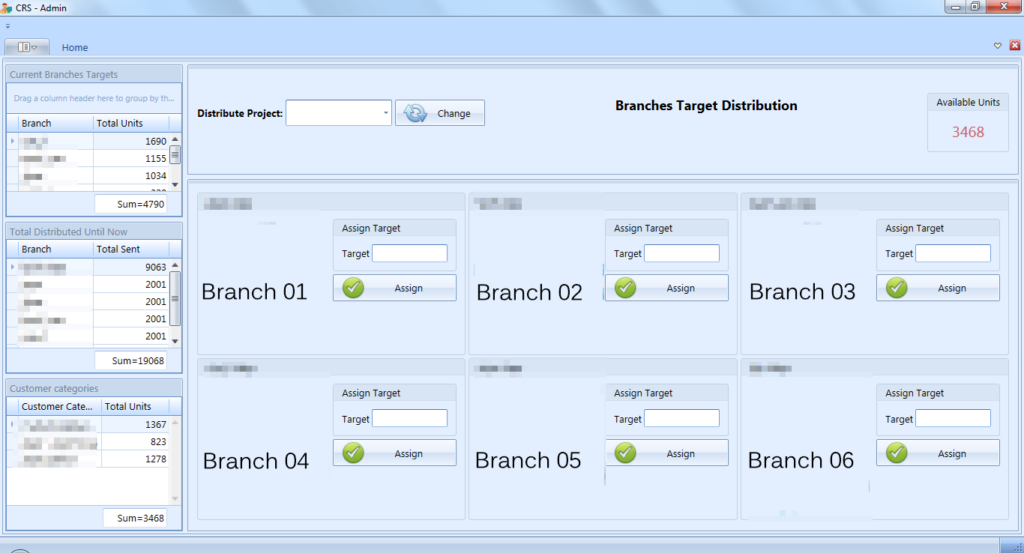
Task: Click the green checkmark on Branch 04 Assign
Action: point(353,452)
